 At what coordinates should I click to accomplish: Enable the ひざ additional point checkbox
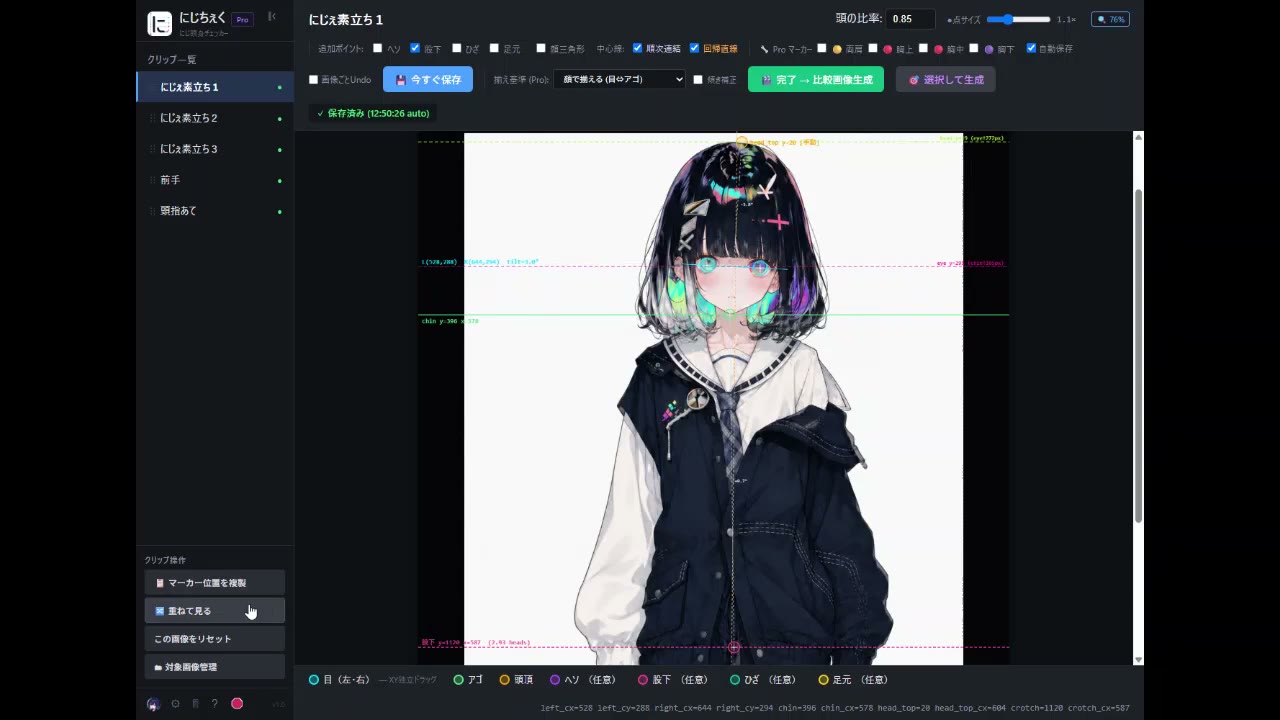(456, 48)
